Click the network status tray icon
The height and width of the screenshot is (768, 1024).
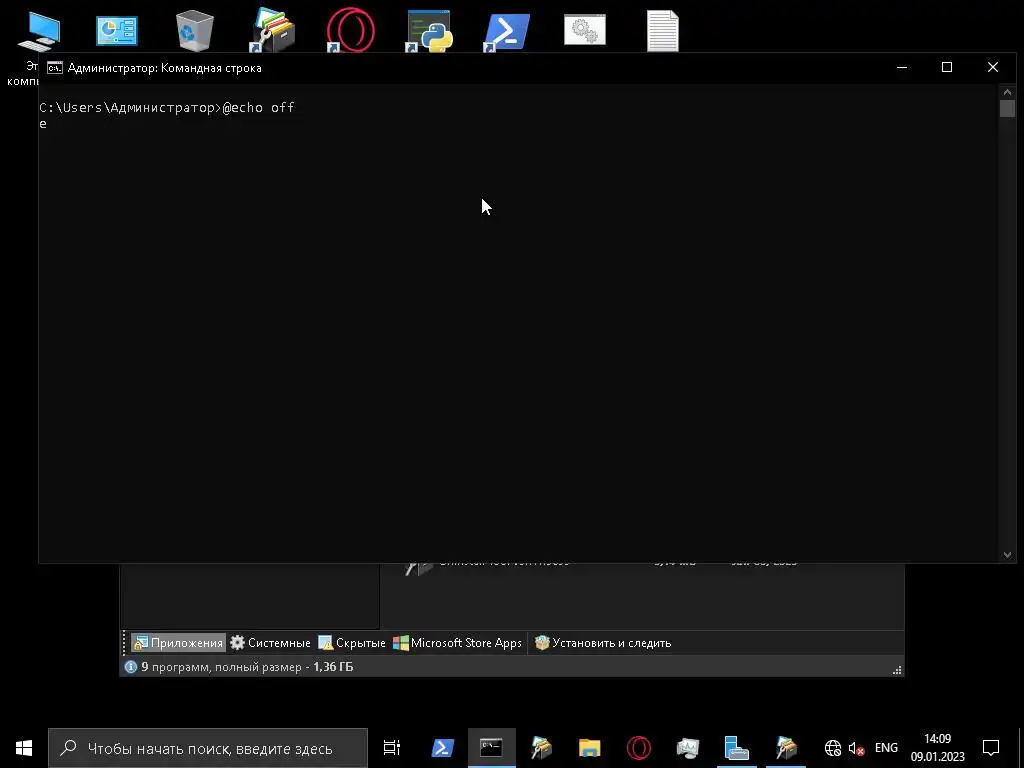tap(833, 748)
